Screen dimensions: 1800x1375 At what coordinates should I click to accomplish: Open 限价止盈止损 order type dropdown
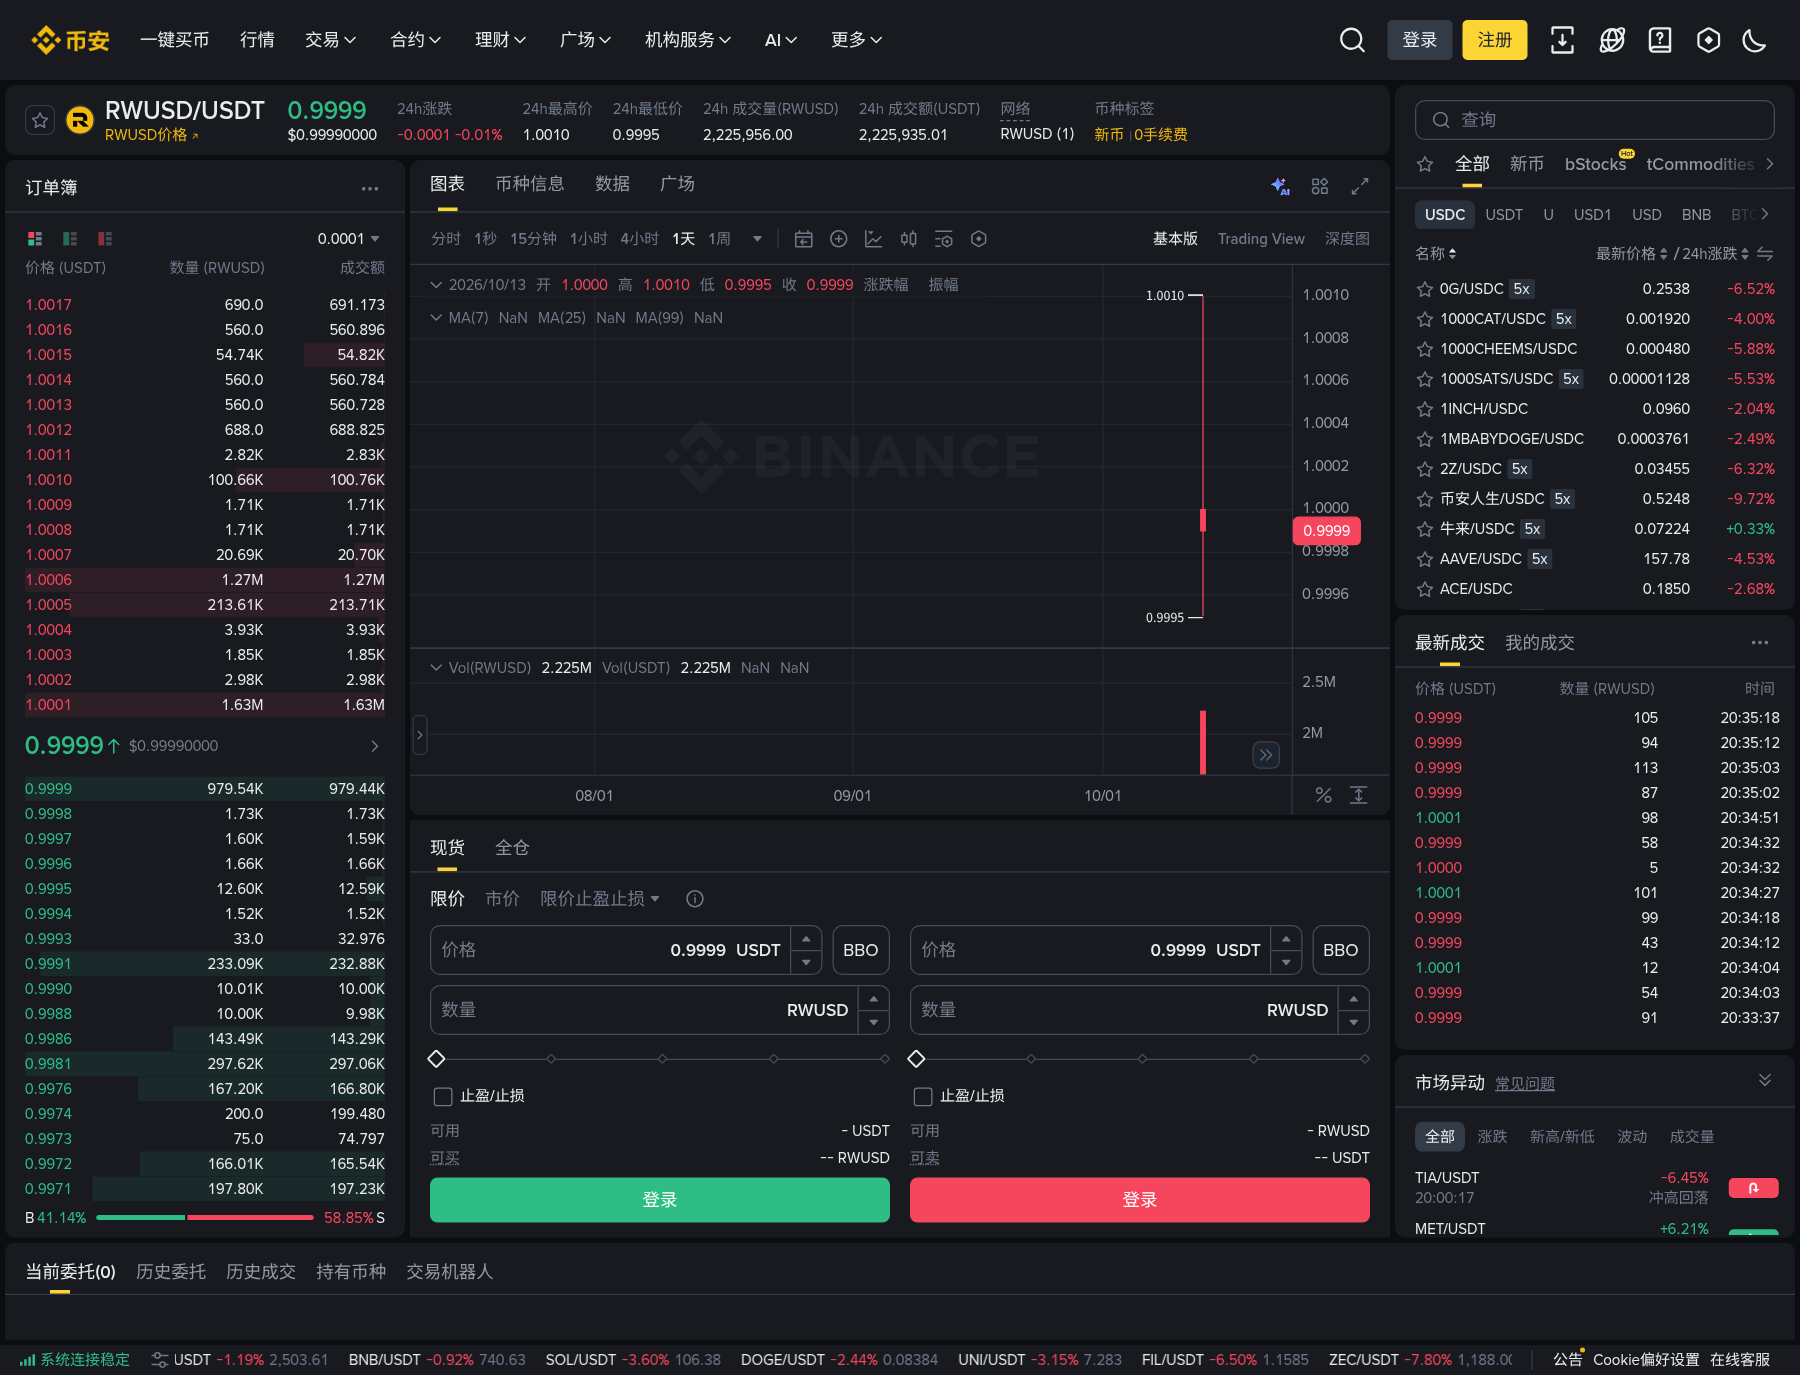point(600,899)
